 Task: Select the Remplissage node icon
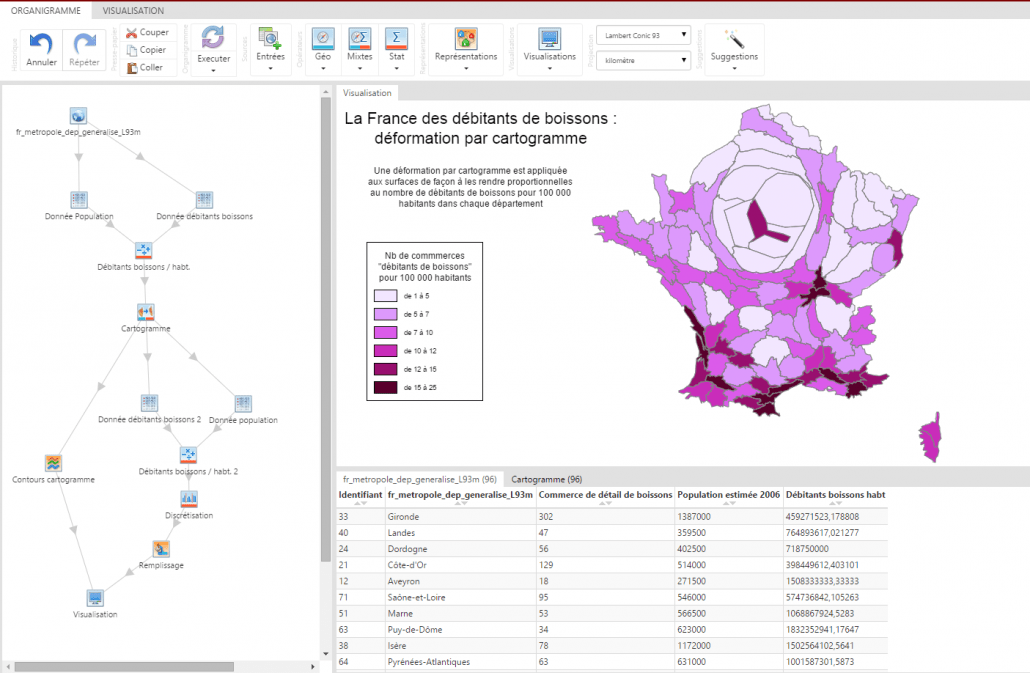(161, 549)
